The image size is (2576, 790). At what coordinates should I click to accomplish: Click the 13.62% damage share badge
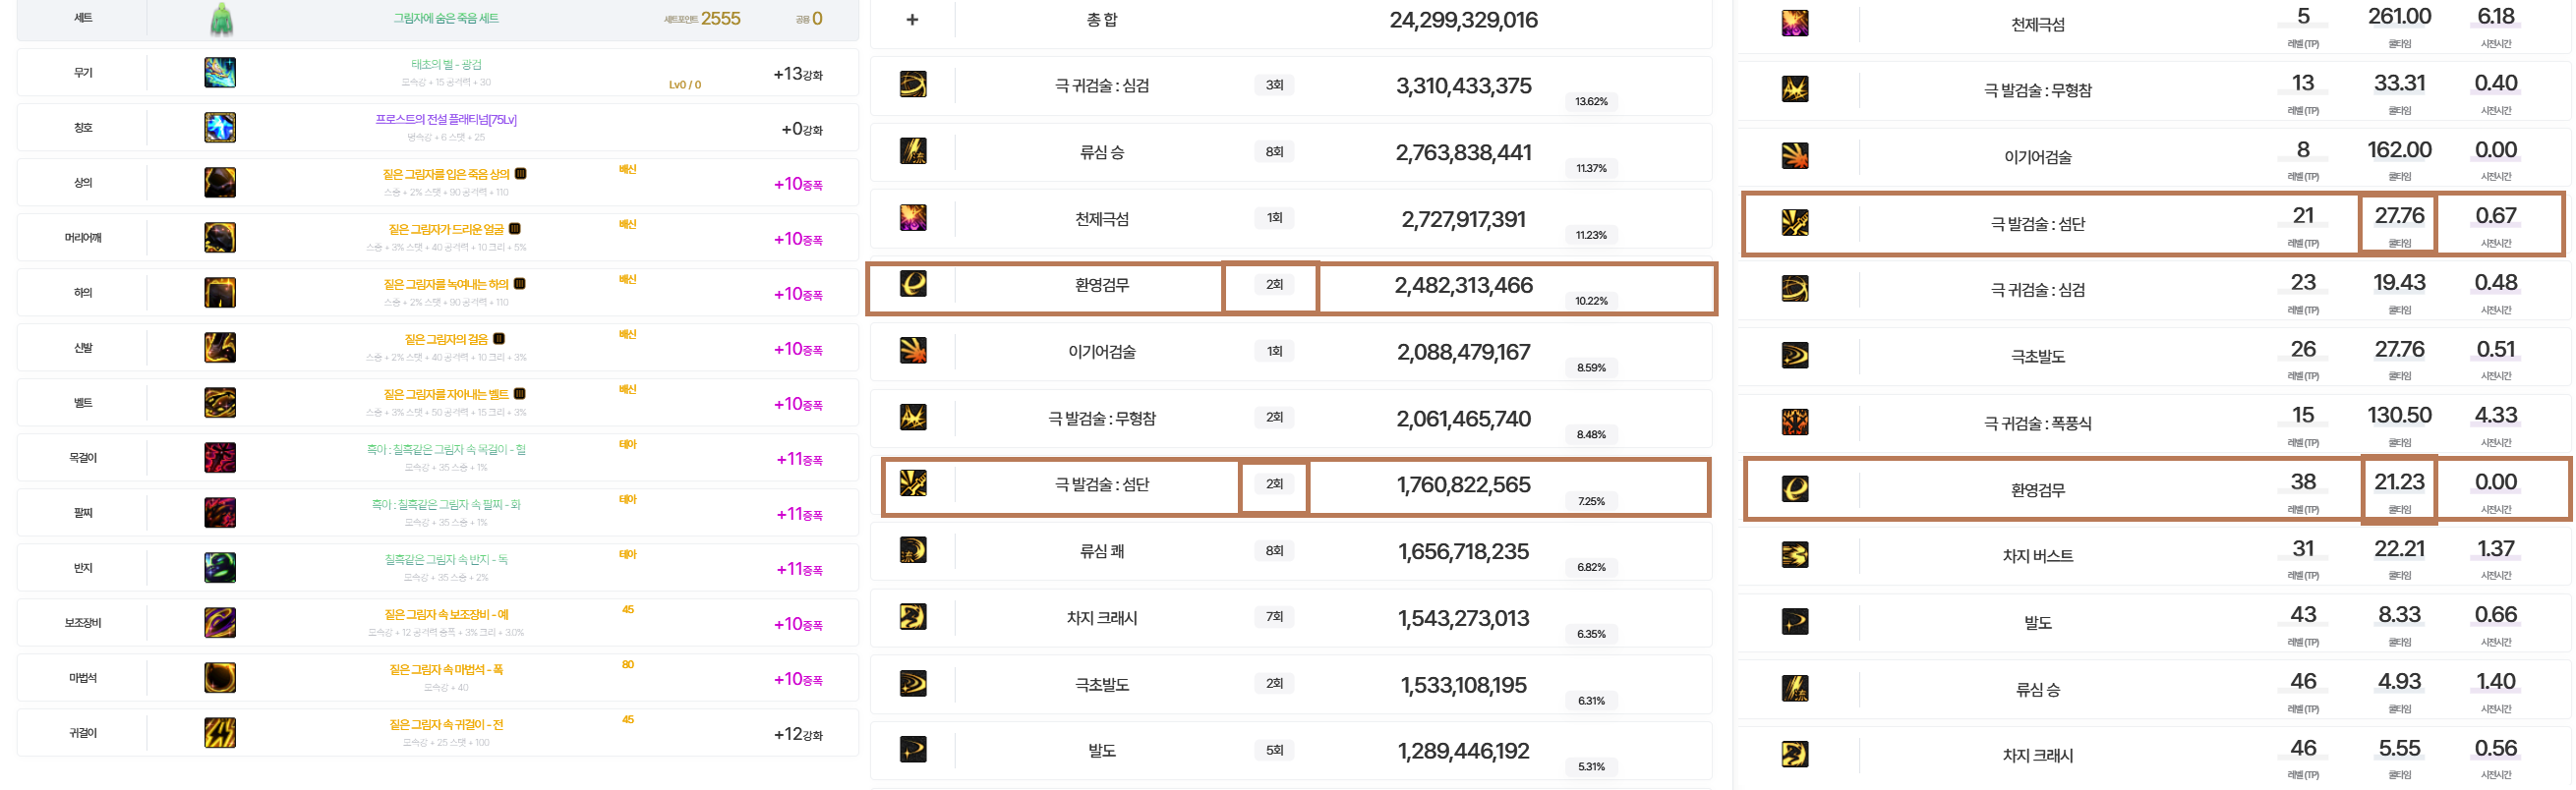[x=1590, y=102]
